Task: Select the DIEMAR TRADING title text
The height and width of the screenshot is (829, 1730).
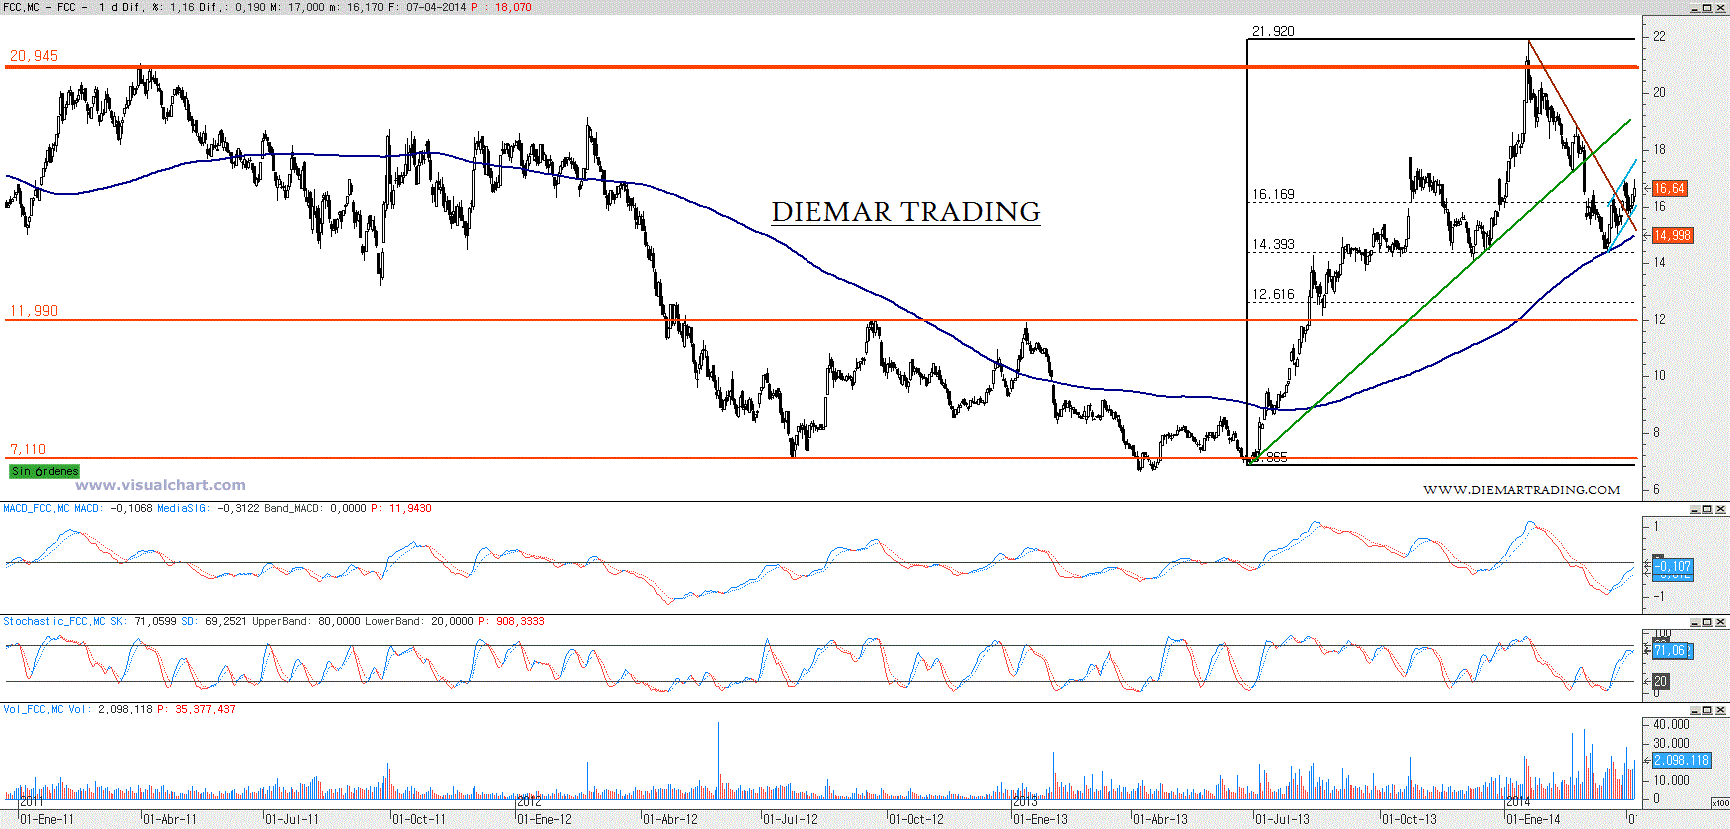Action: (906, 212)
